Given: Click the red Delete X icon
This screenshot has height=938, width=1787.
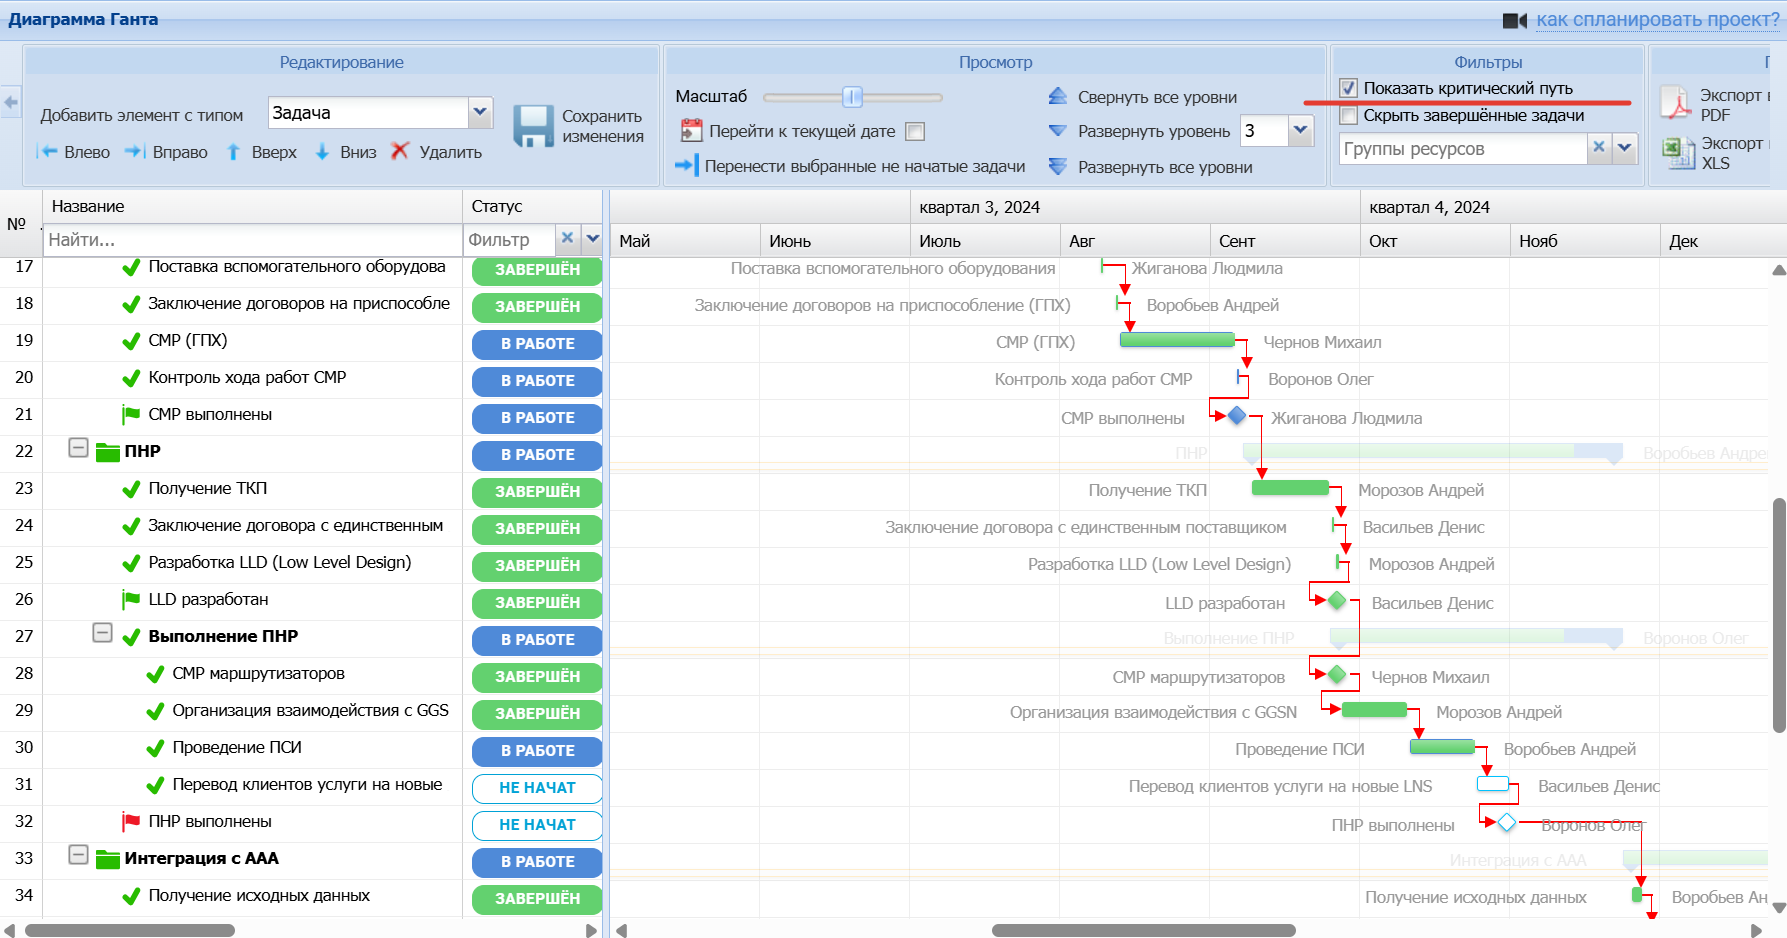Looking at the screenshot, I should click(400, 151).
